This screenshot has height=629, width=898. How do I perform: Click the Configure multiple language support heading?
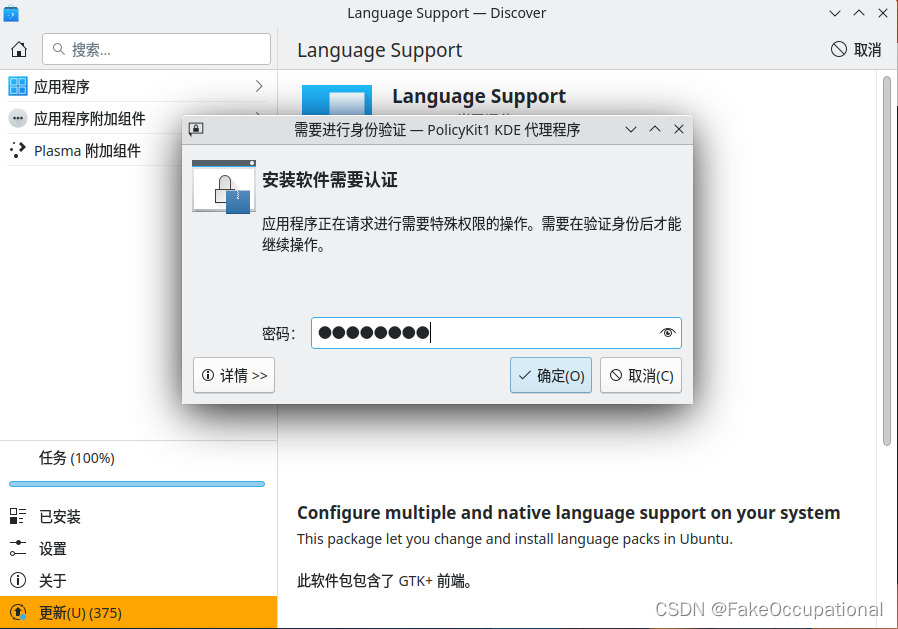click(568, 513)
